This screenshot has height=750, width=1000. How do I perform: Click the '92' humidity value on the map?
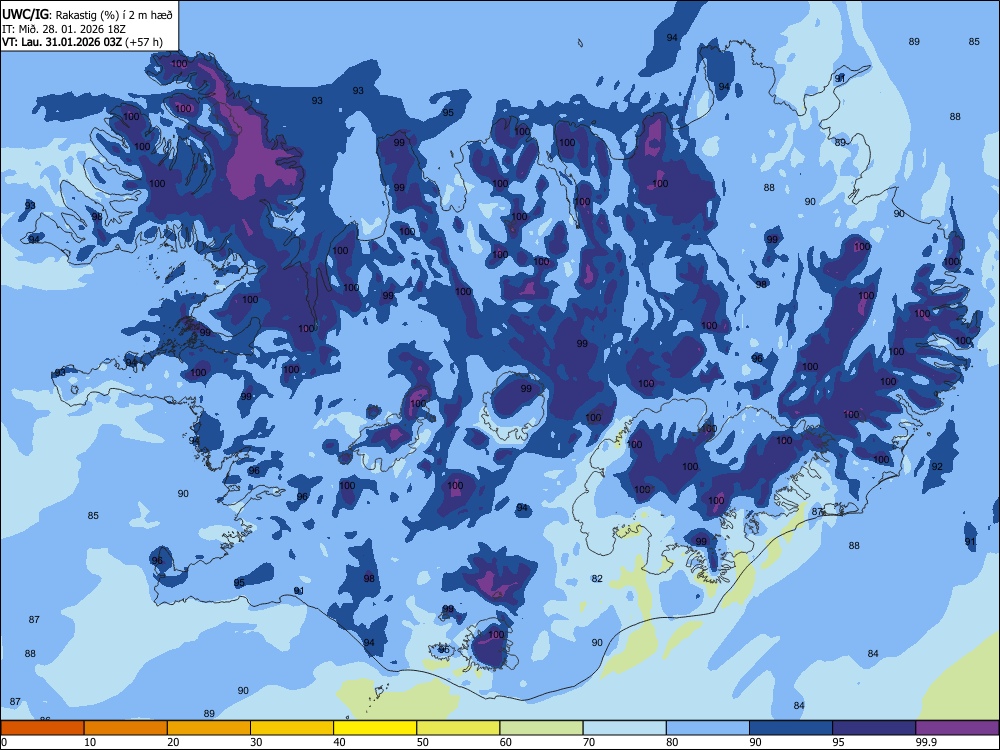937,466
